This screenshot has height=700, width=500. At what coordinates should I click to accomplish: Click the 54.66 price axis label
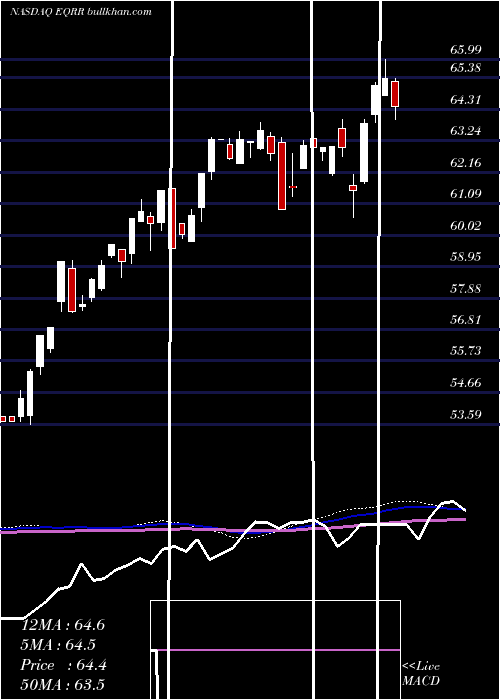click(466, 383)
